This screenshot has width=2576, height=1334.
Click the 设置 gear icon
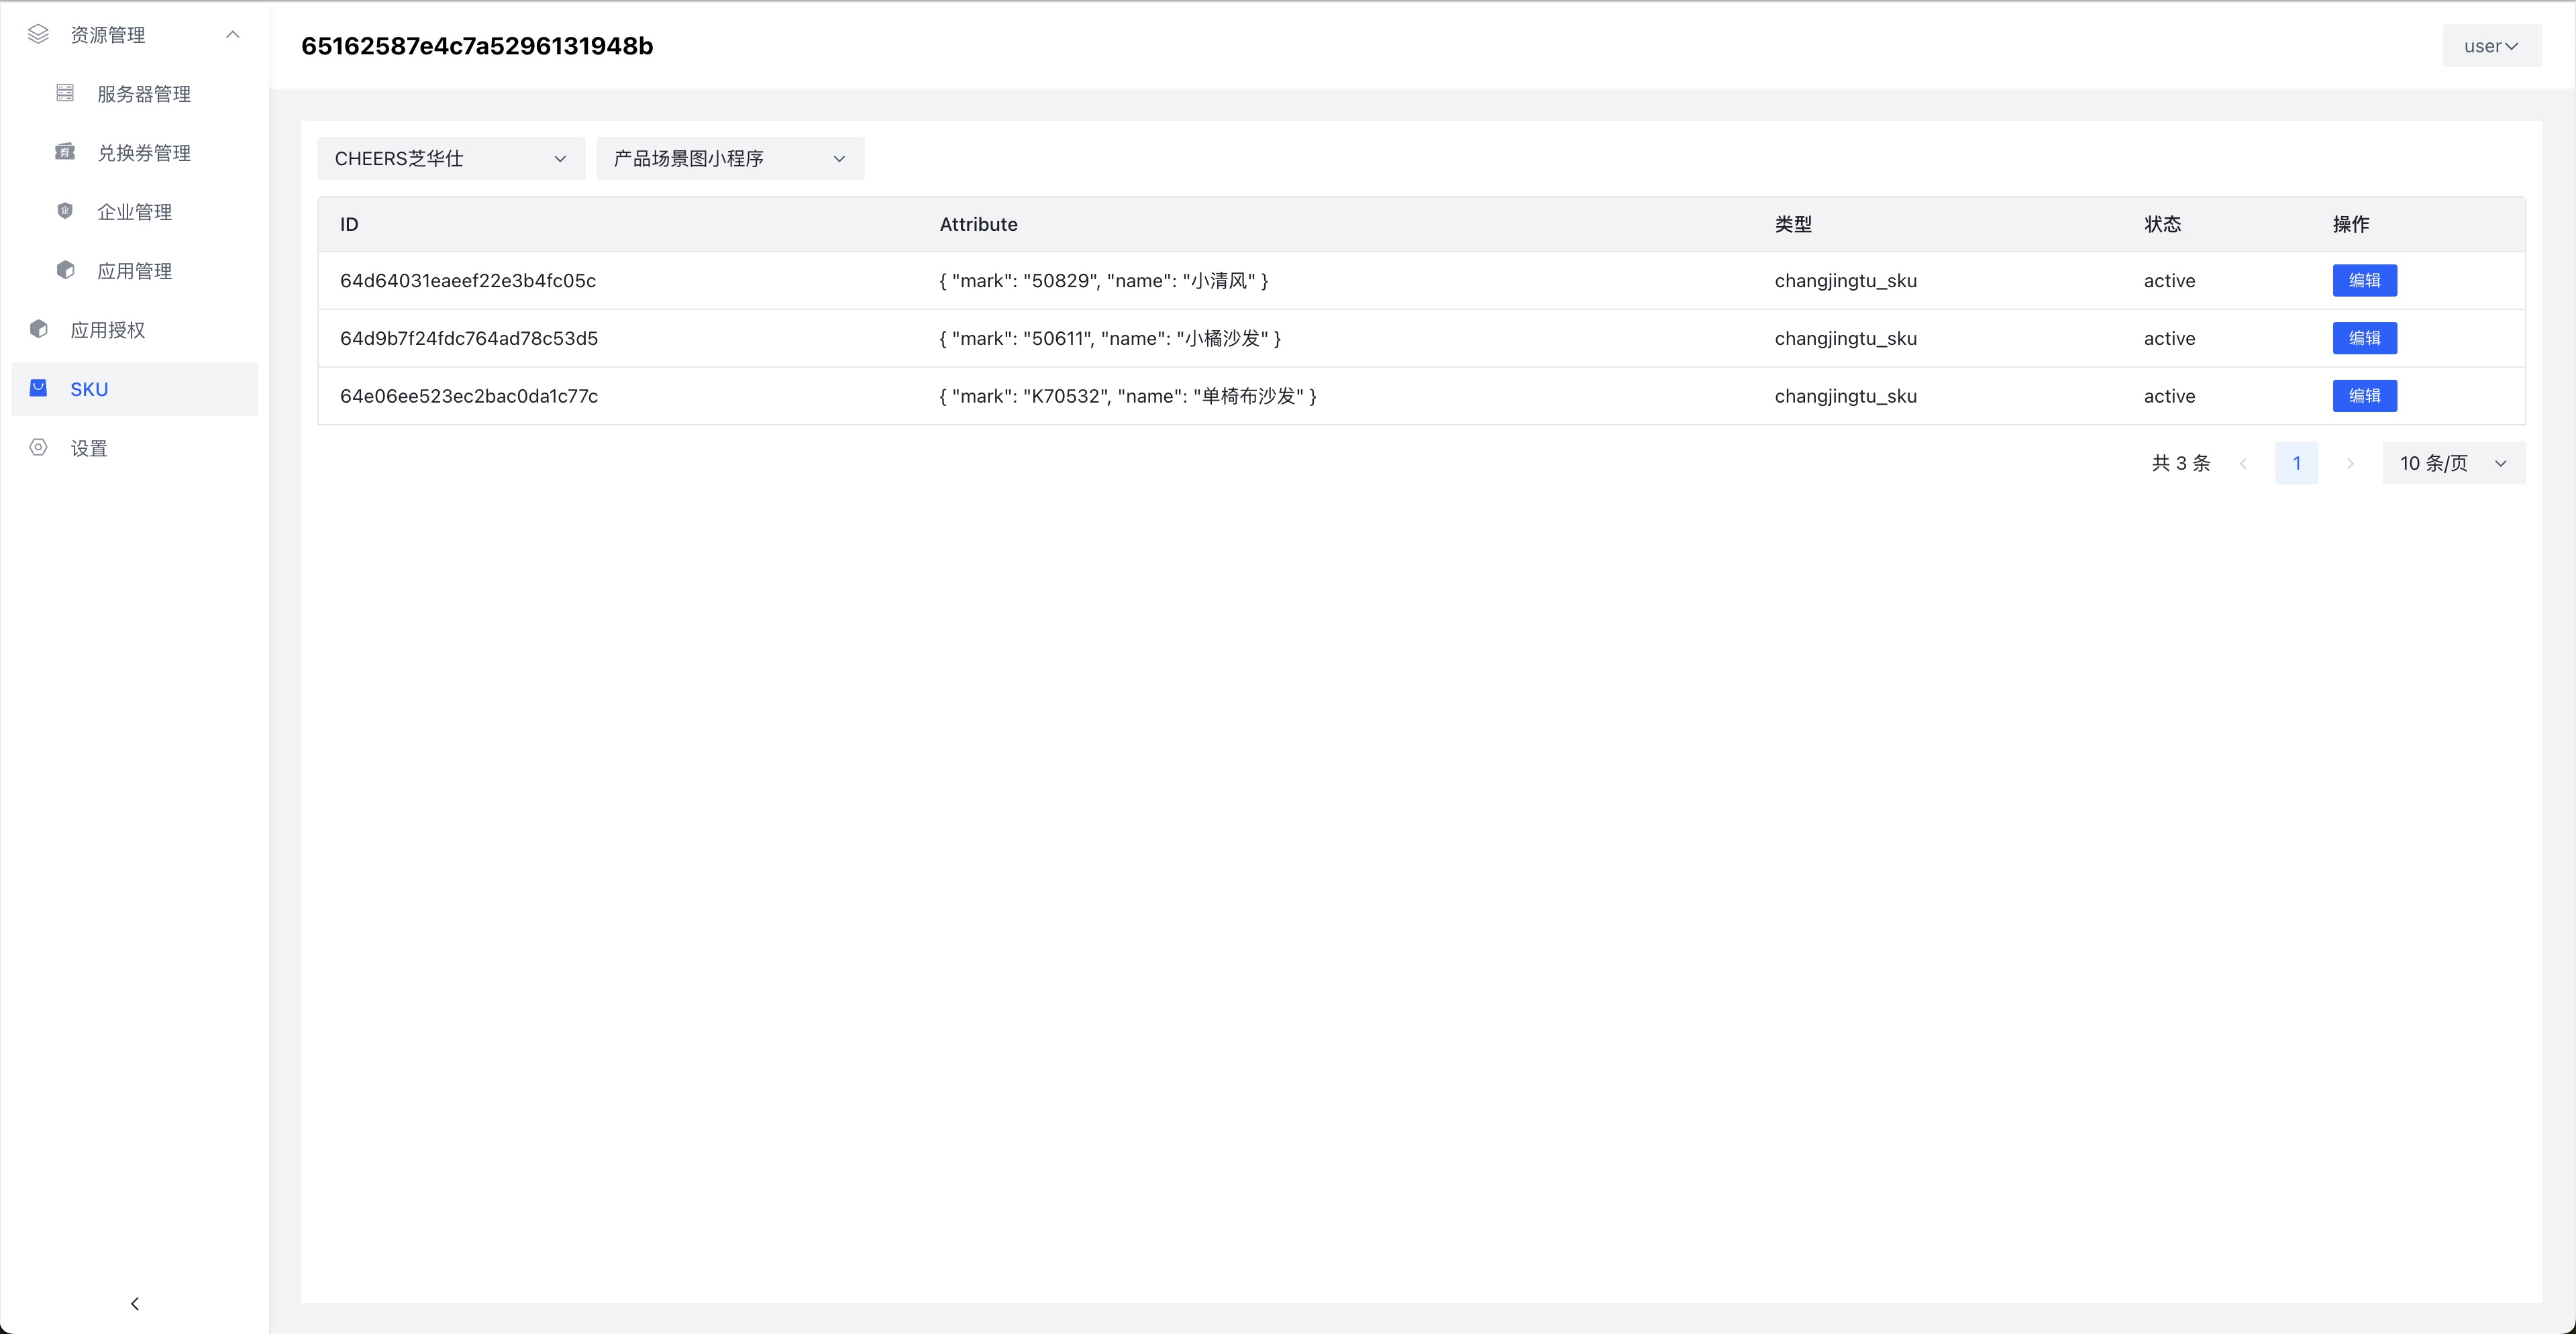[x=38, y=447]
